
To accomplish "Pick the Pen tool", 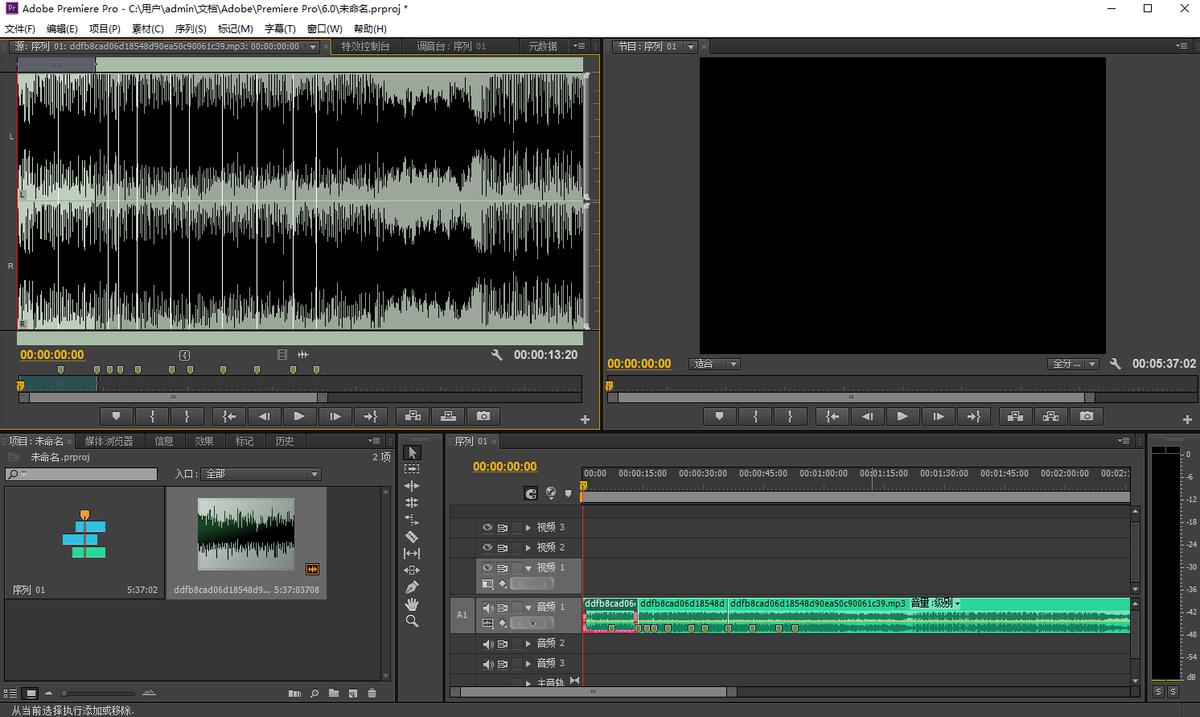I will click(x=412, y=587).
